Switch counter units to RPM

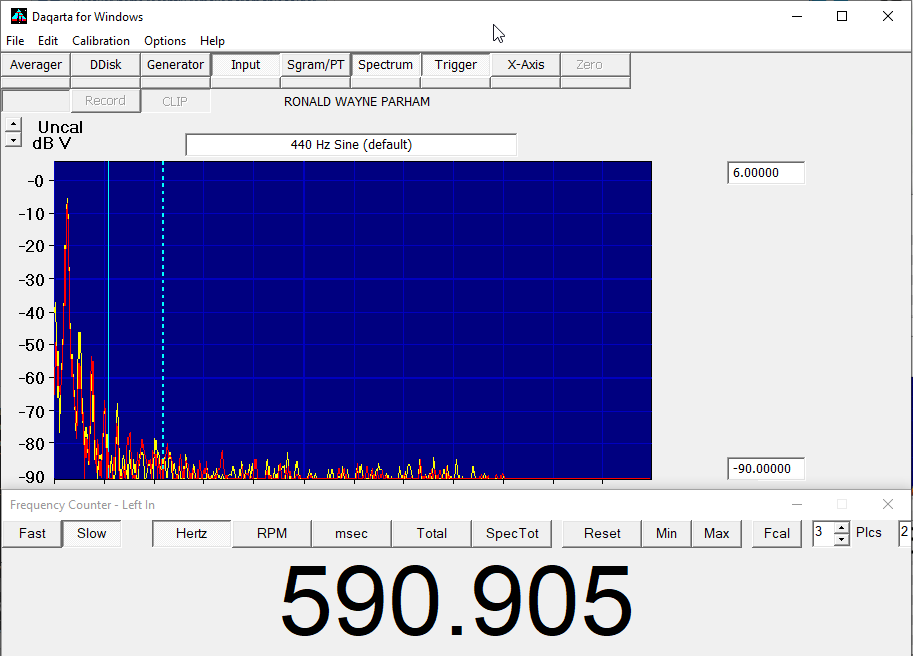[x=271, y=534]
